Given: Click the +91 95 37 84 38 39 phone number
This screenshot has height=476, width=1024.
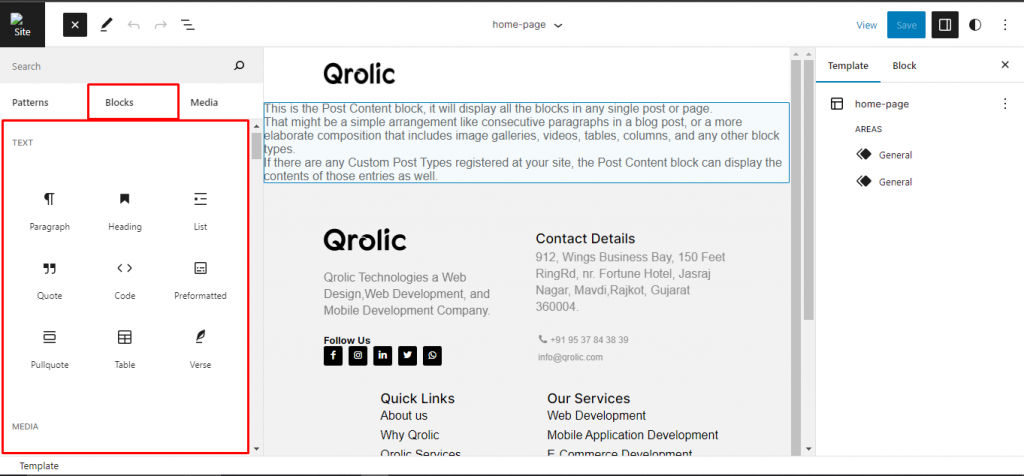Looking at the screenshot, I should coord(589,340).
